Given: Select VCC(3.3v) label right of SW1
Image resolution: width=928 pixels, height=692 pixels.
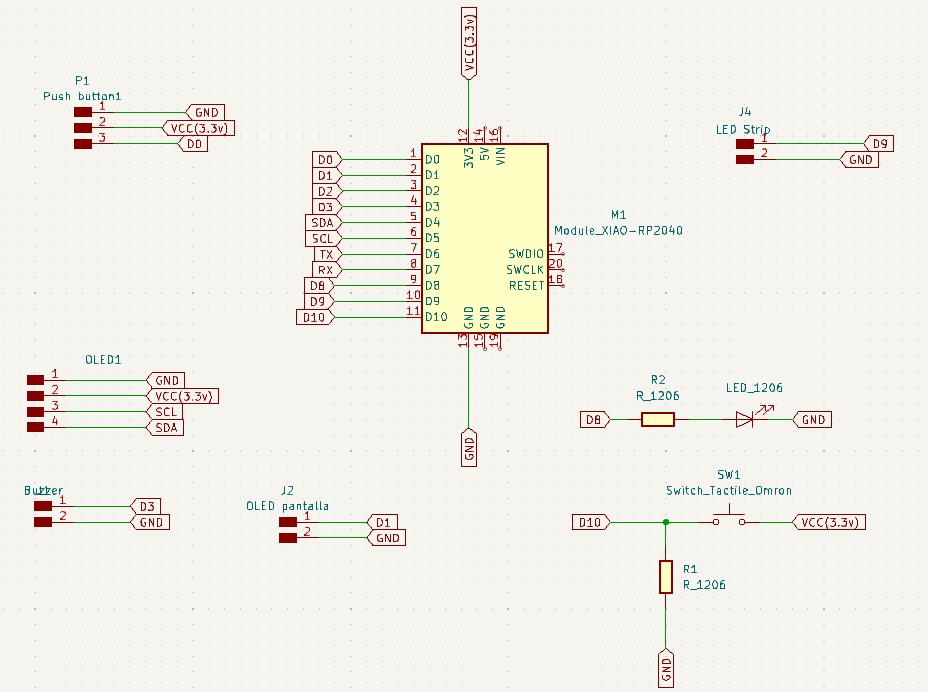Looking at the screenshot, I should pos(829,522).
